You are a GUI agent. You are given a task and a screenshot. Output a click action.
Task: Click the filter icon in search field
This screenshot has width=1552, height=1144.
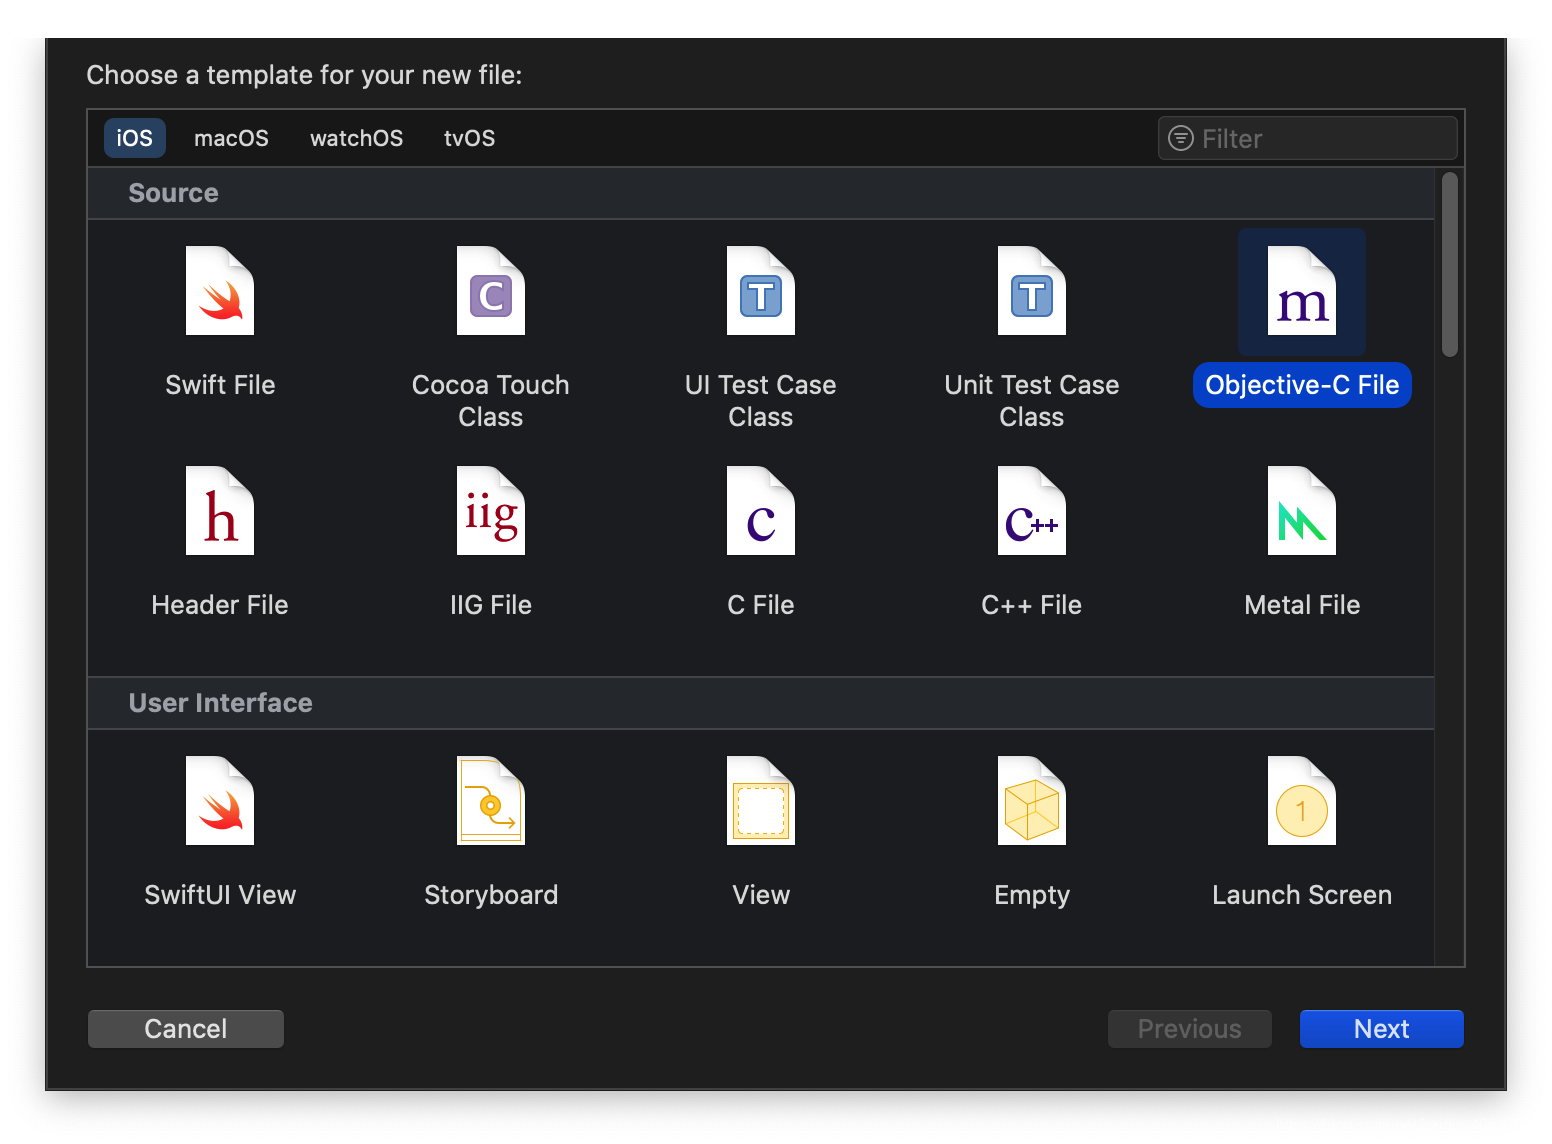1181,138
